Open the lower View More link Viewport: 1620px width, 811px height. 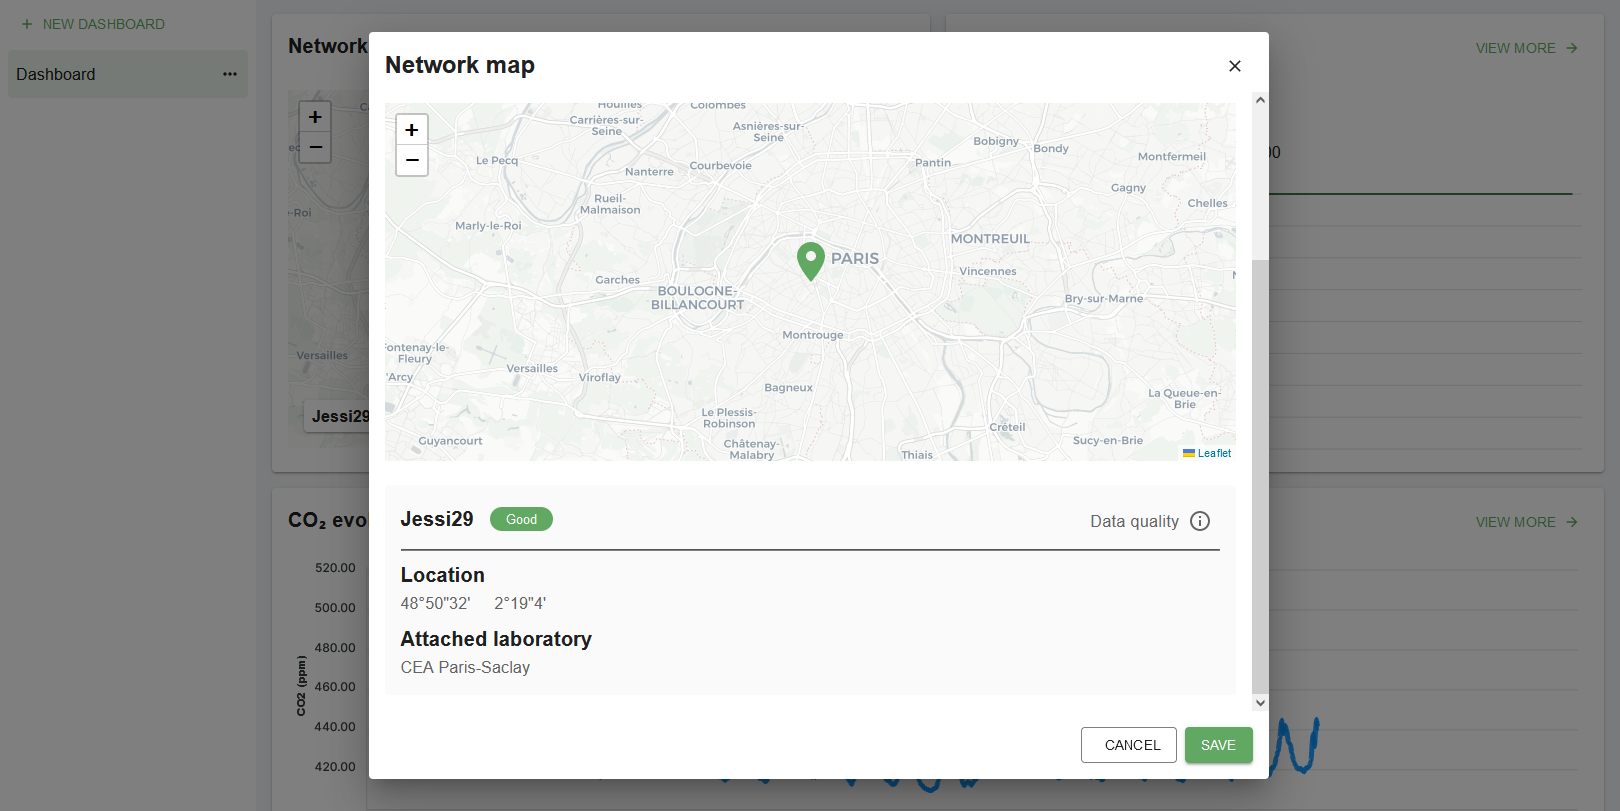(x=1526, y=522)
